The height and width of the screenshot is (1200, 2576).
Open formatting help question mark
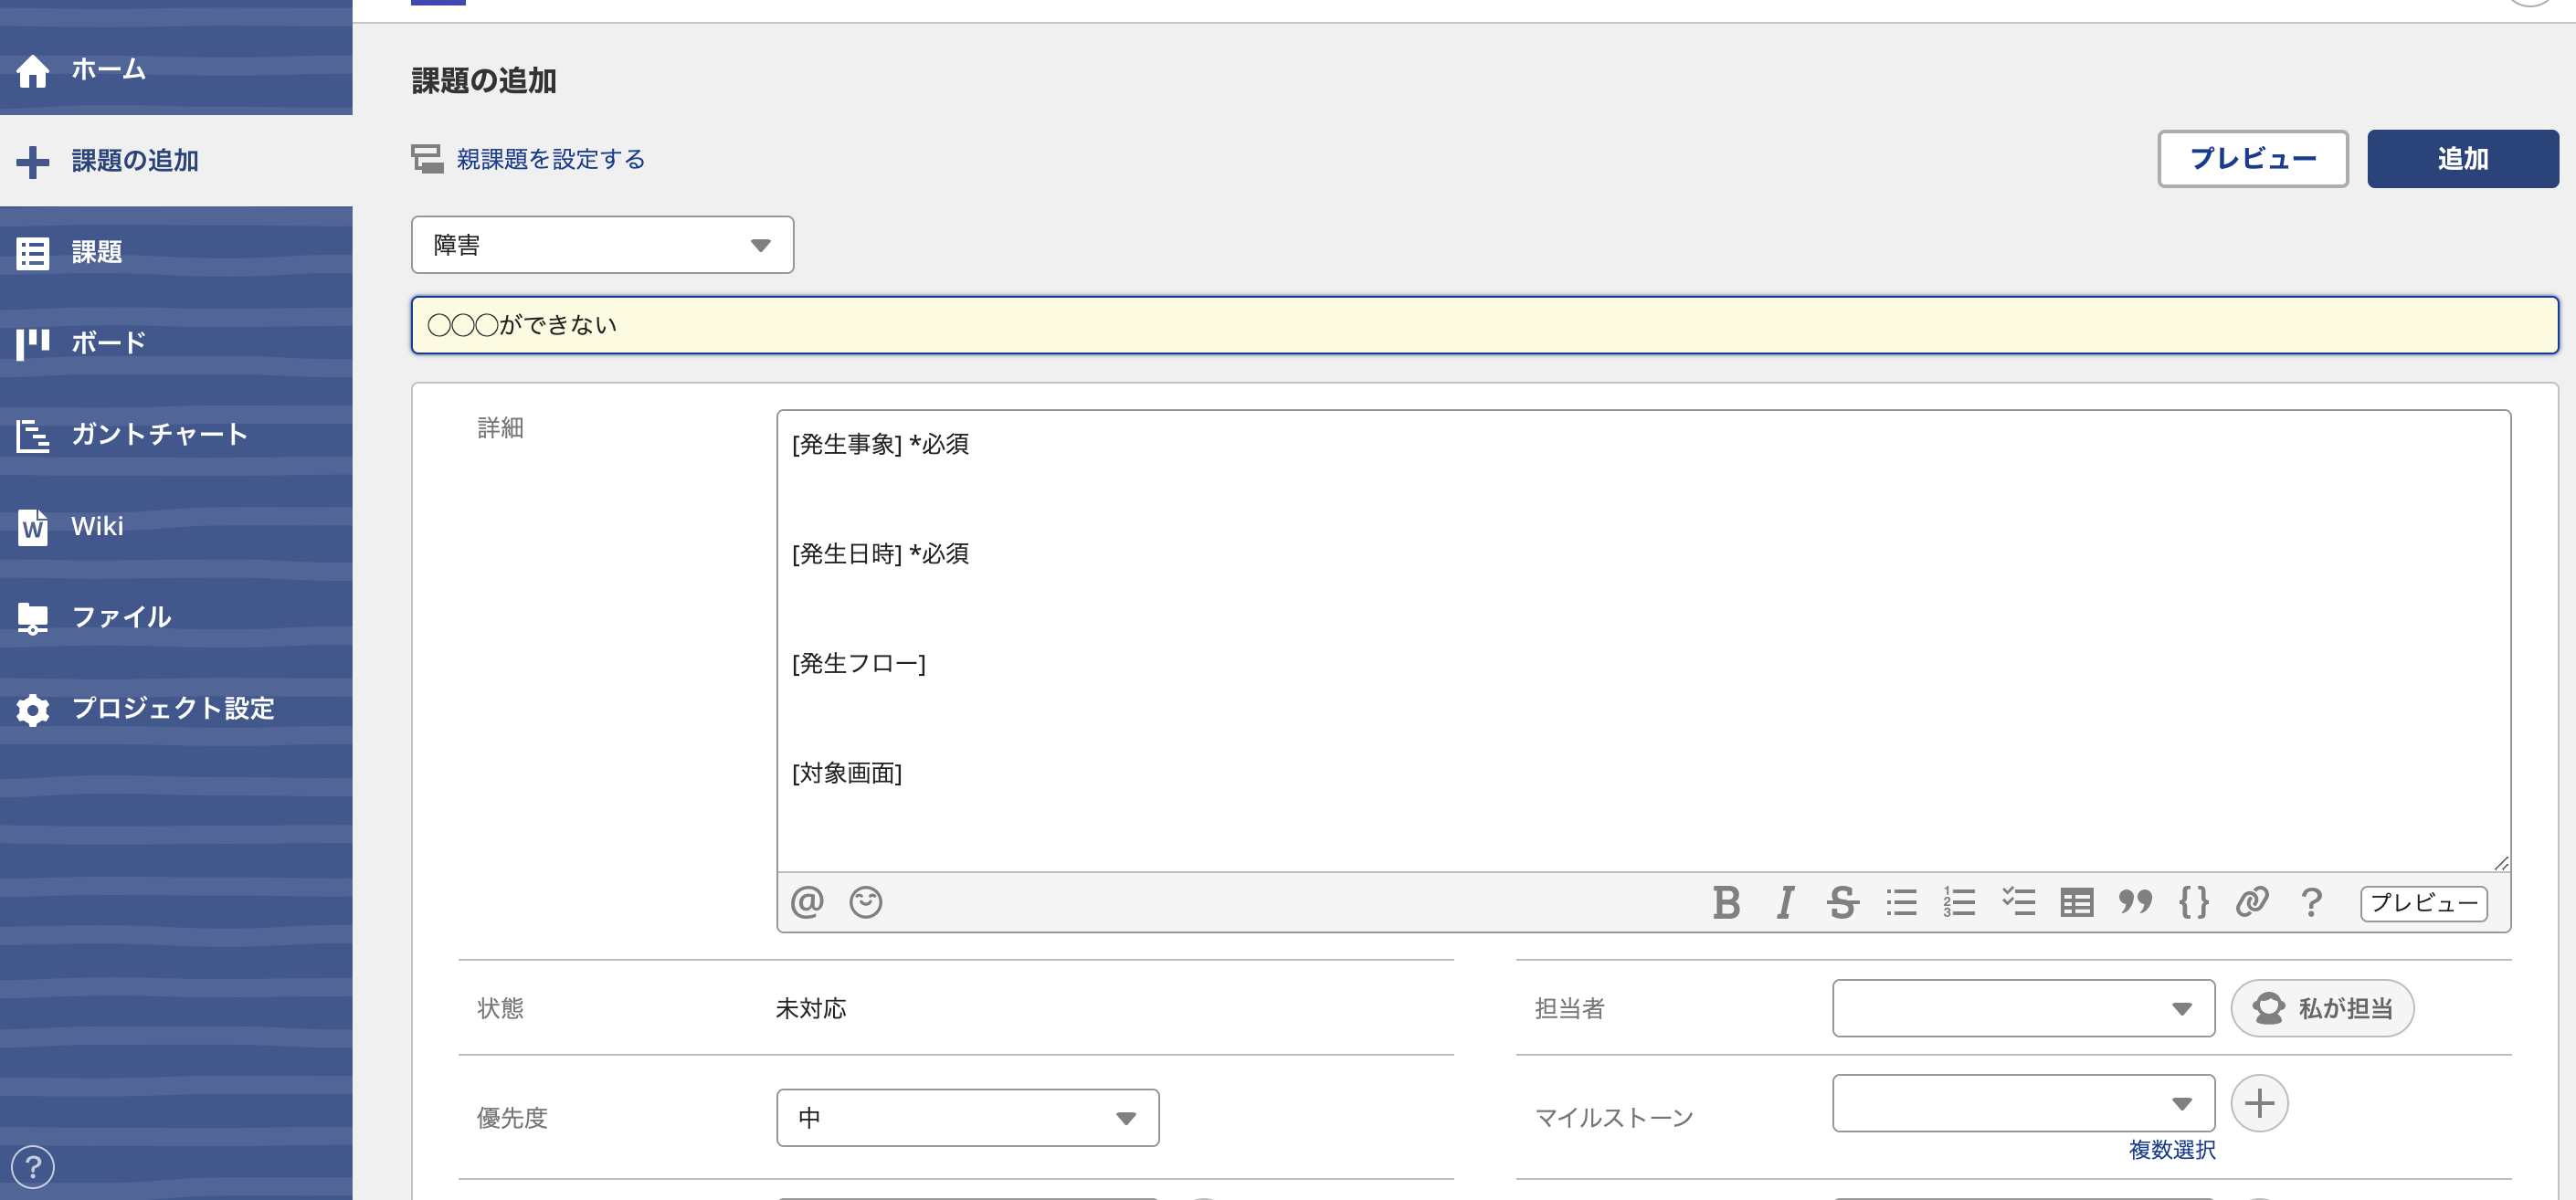(2311, 902)
